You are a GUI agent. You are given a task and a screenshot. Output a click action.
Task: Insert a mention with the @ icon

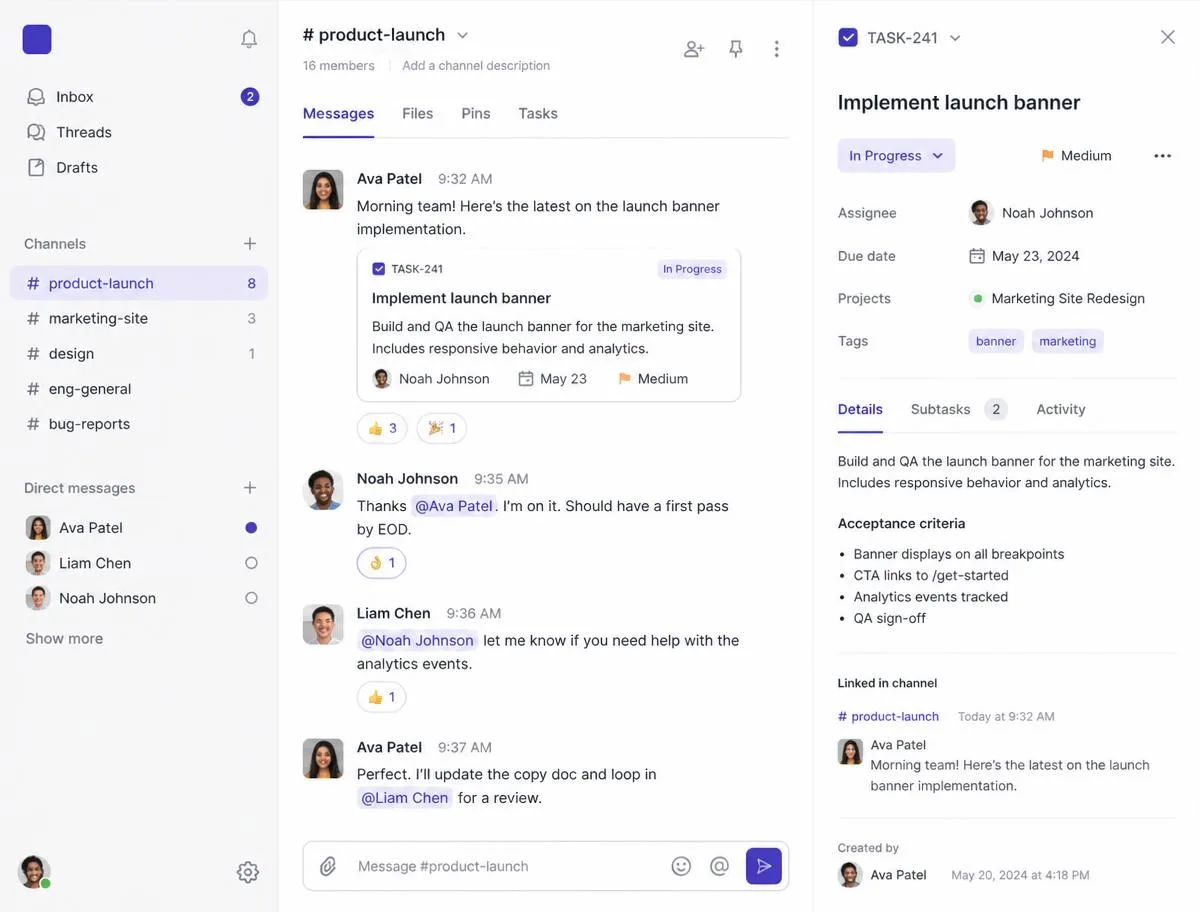[719, 866]
